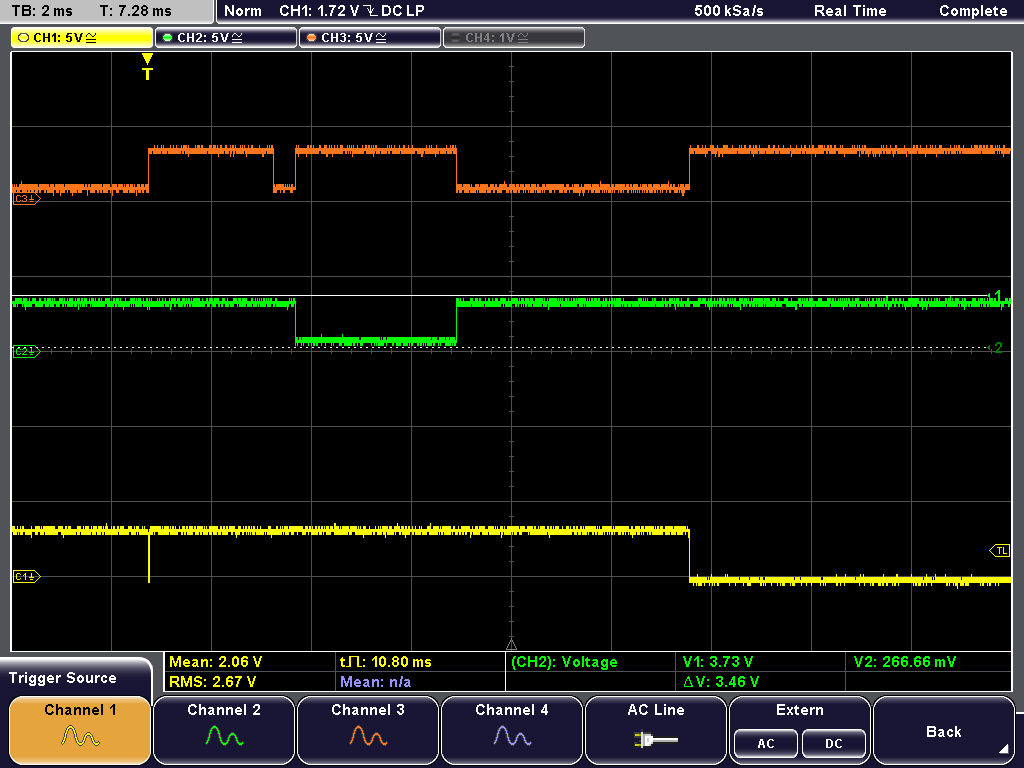Select Channel 4 as trigger source
This screenshot has height=768, width=1024.
[x=512, y=729]
